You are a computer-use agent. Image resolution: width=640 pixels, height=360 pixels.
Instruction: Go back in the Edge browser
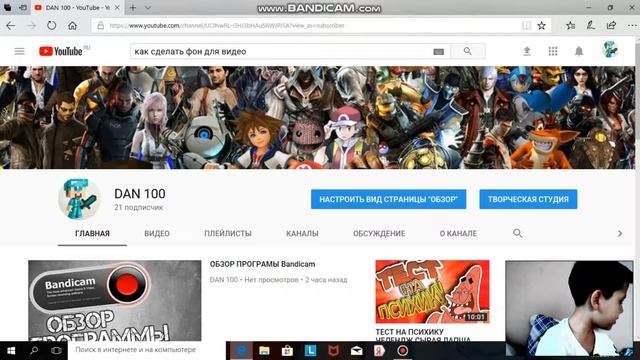(11, 25)
